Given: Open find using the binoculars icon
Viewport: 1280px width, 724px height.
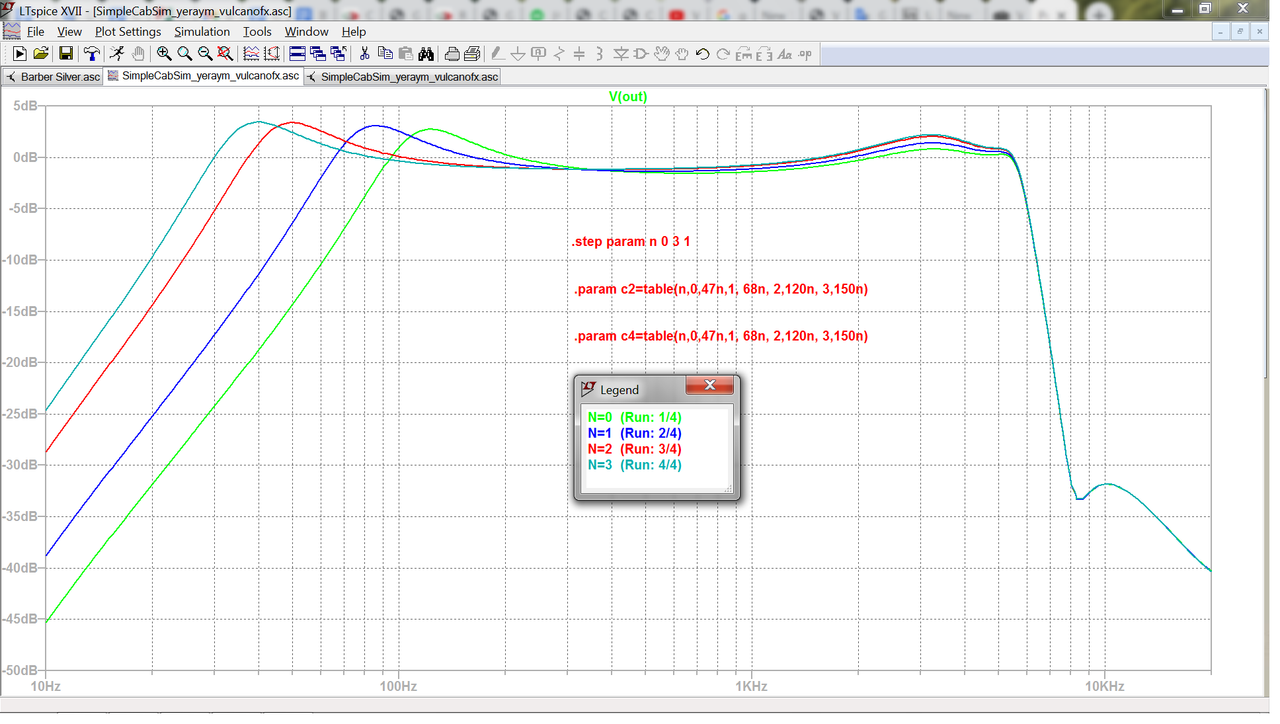Looking at the screenshot, I should click(427, 53).
